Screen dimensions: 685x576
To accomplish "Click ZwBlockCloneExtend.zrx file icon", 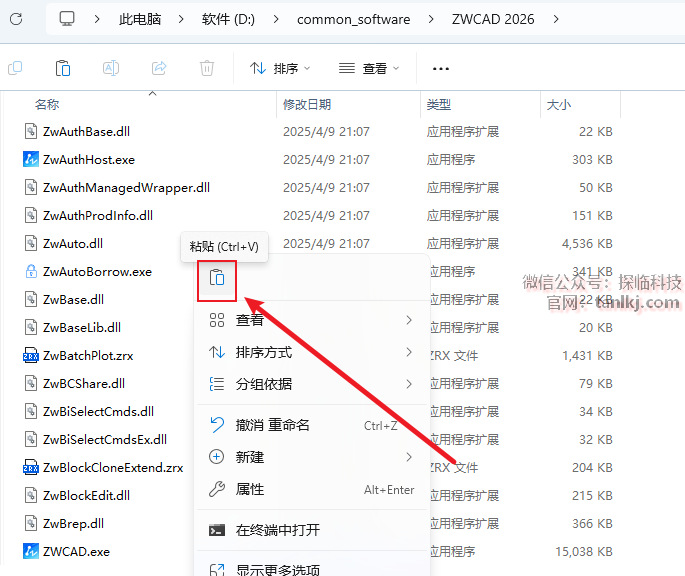I will 31,467.
